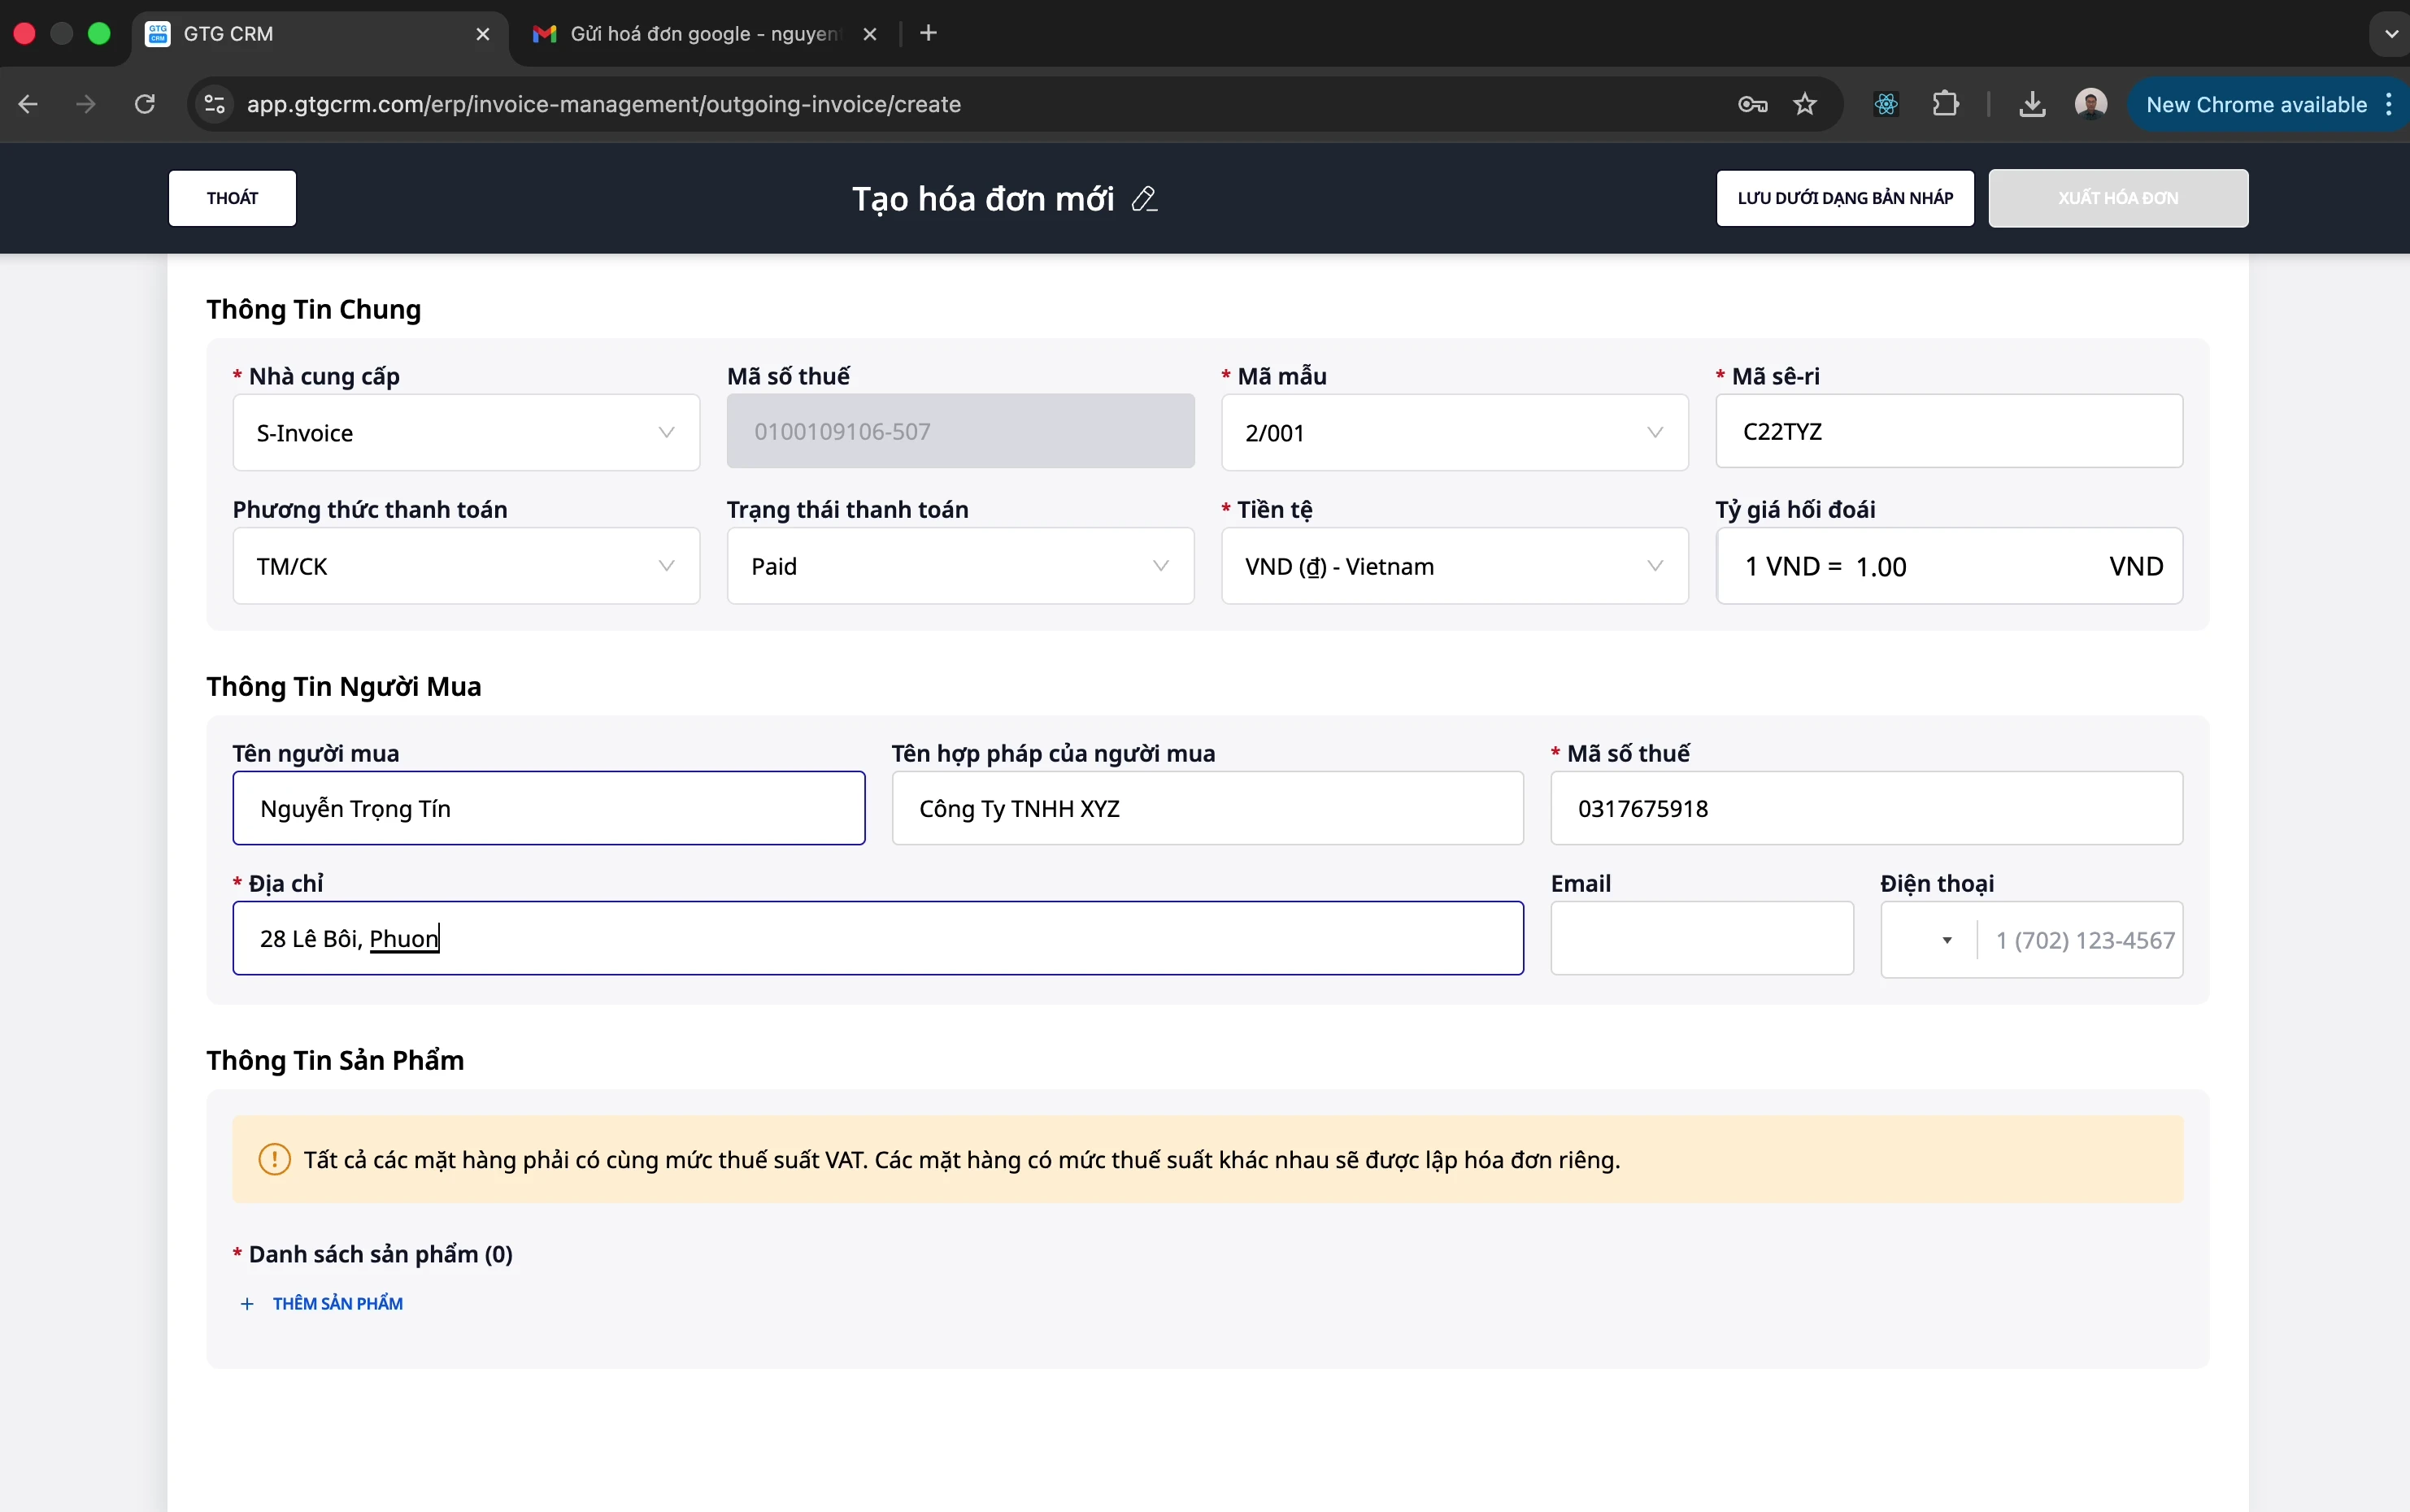Click the THÊM SẢN PHẨM link
This screenshot has width=2410, height=1512.
click(337, 1303)
